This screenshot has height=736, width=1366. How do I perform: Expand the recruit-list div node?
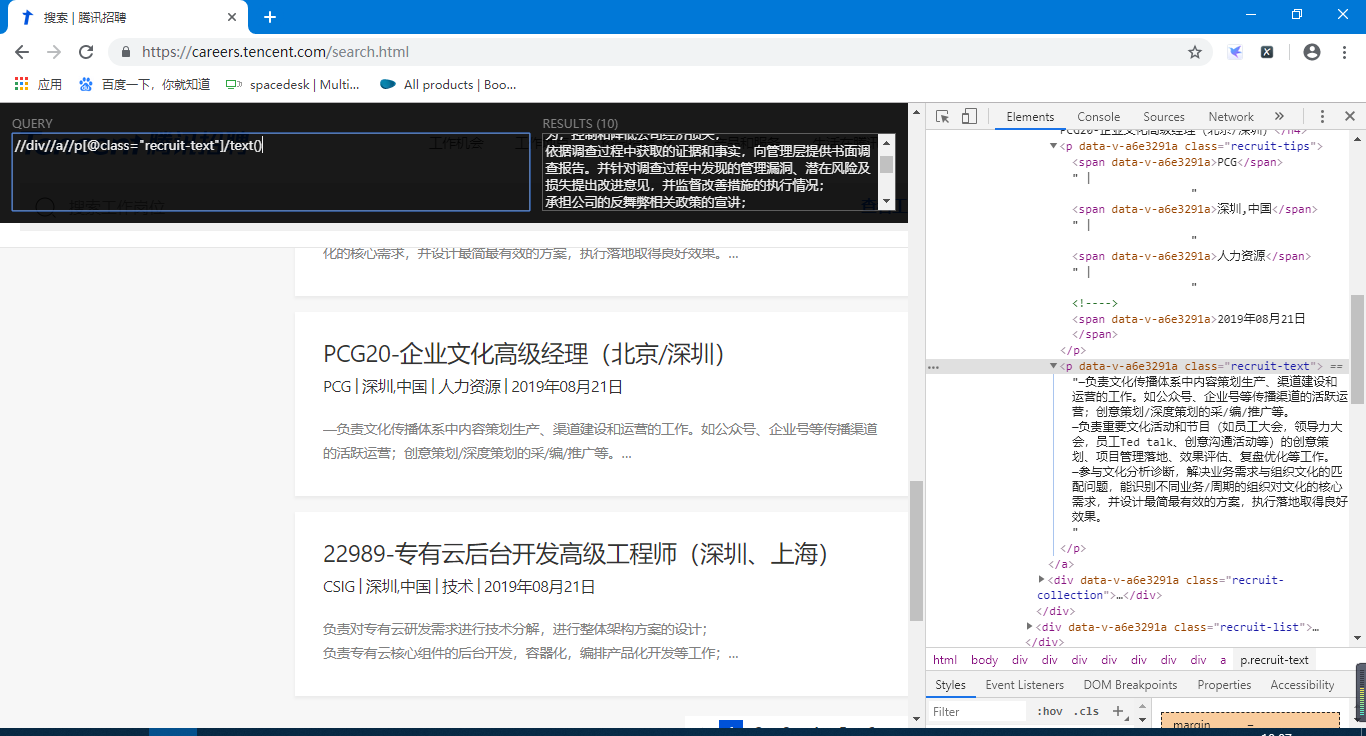coord(1029,627)
